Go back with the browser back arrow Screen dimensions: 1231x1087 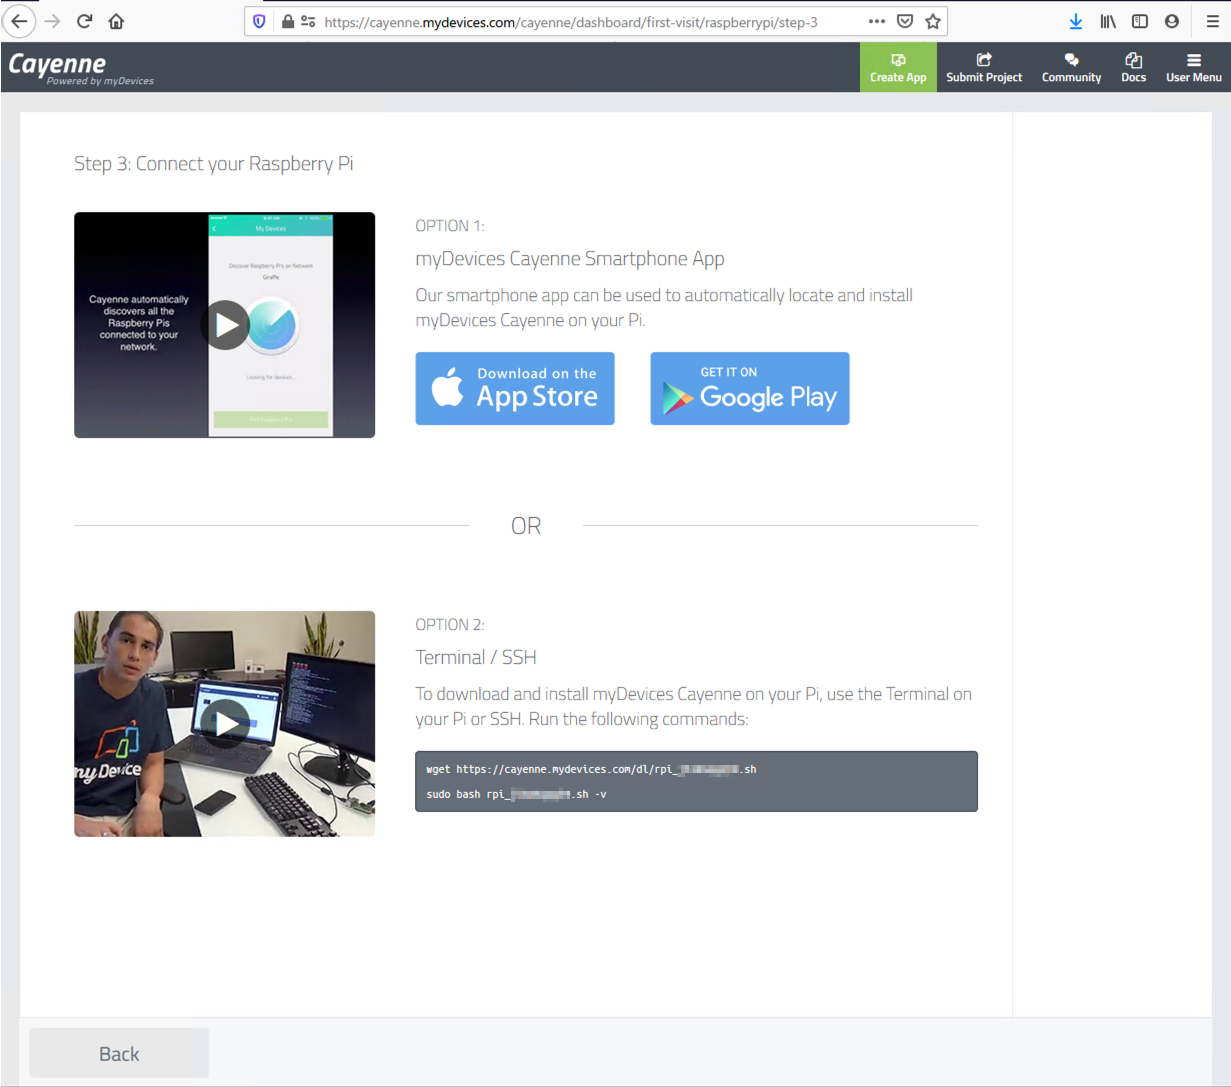tap(19, 21)
